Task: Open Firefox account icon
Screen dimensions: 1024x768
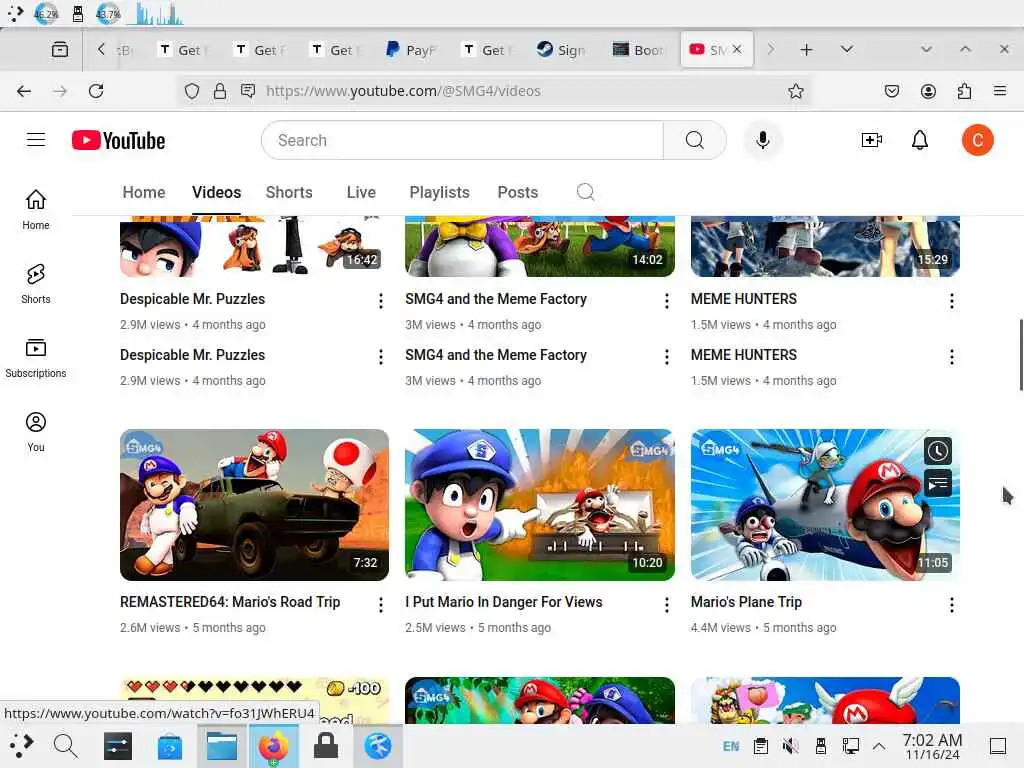Action: tap(928, 91)
